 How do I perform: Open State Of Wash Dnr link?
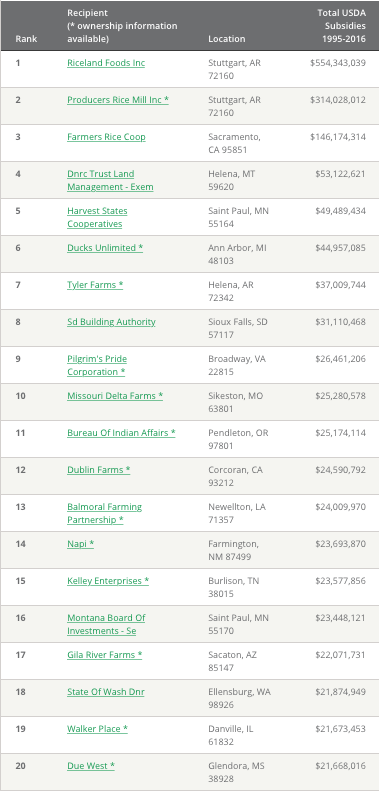pyautogui.click(x=106, y=692)
